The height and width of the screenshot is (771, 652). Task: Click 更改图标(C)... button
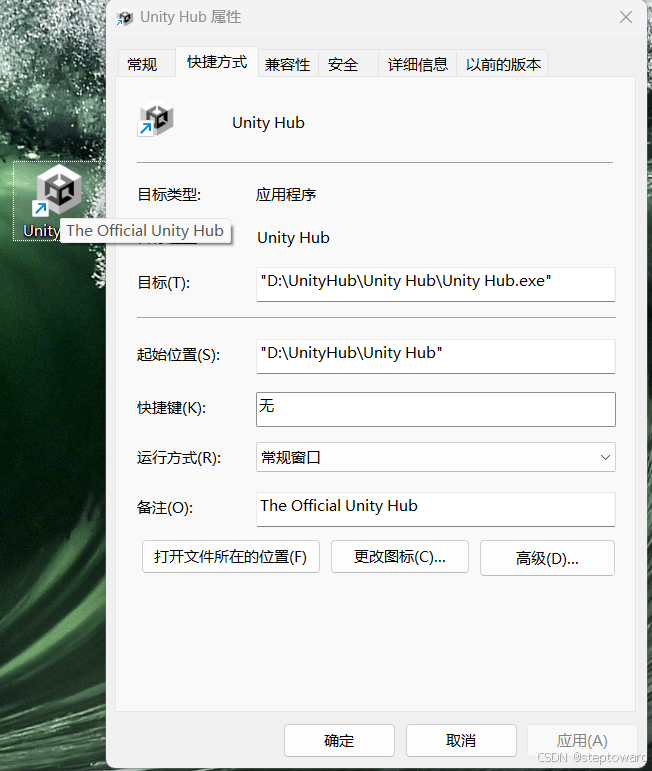pos(400,557)
